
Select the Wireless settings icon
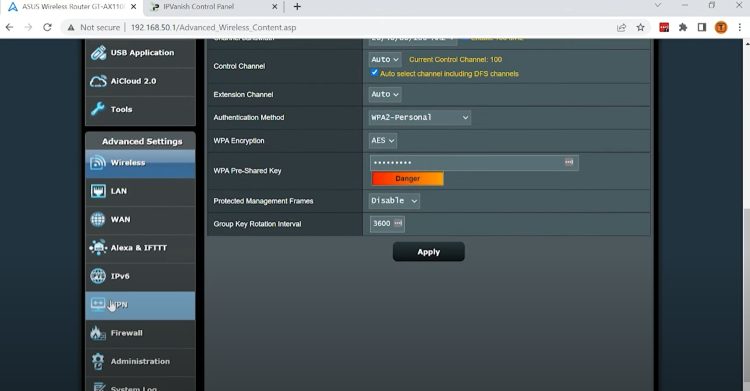(x=98, y=163)
